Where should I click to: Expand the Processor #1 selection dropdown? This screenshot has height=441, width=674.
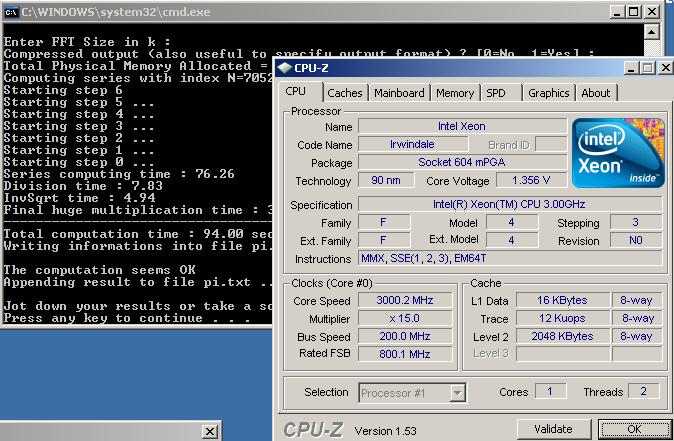pyautogui.click(x=458, y=393)
